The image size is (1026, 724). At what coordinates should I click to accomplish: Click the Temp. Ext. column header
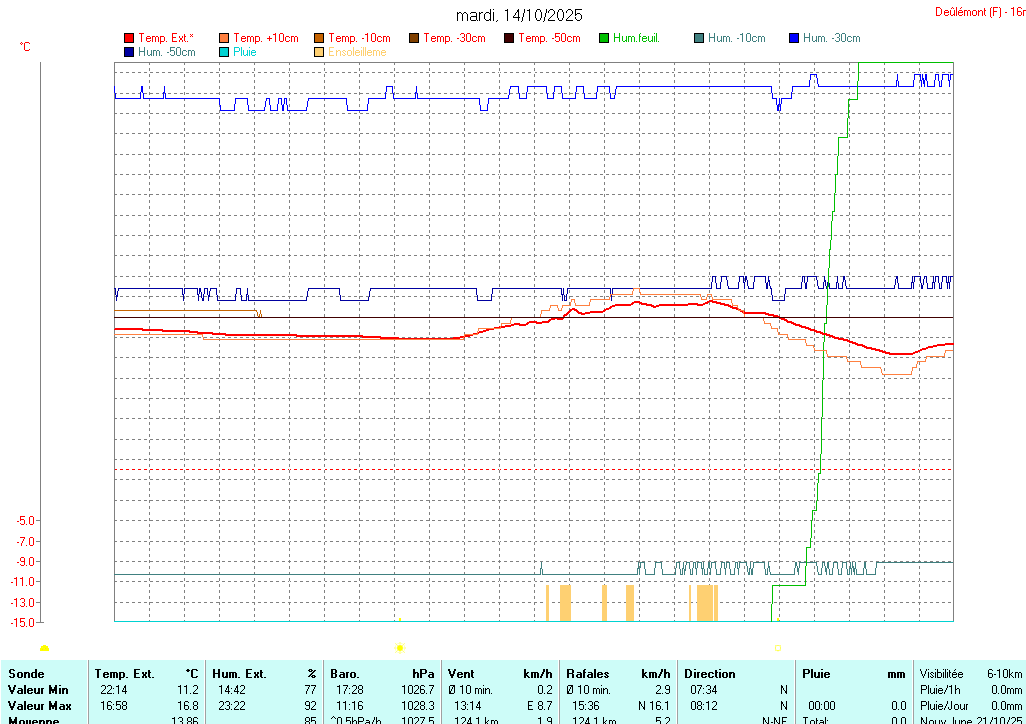click(x=125, y=674)
